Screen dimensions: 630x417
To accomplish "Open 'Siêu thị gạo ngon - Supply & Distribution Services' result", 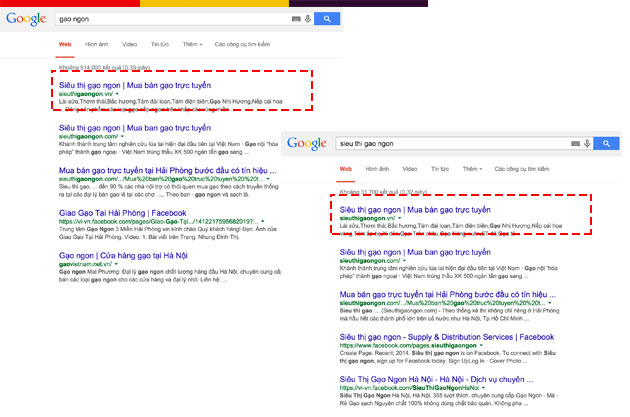I will tap(447, 337).
